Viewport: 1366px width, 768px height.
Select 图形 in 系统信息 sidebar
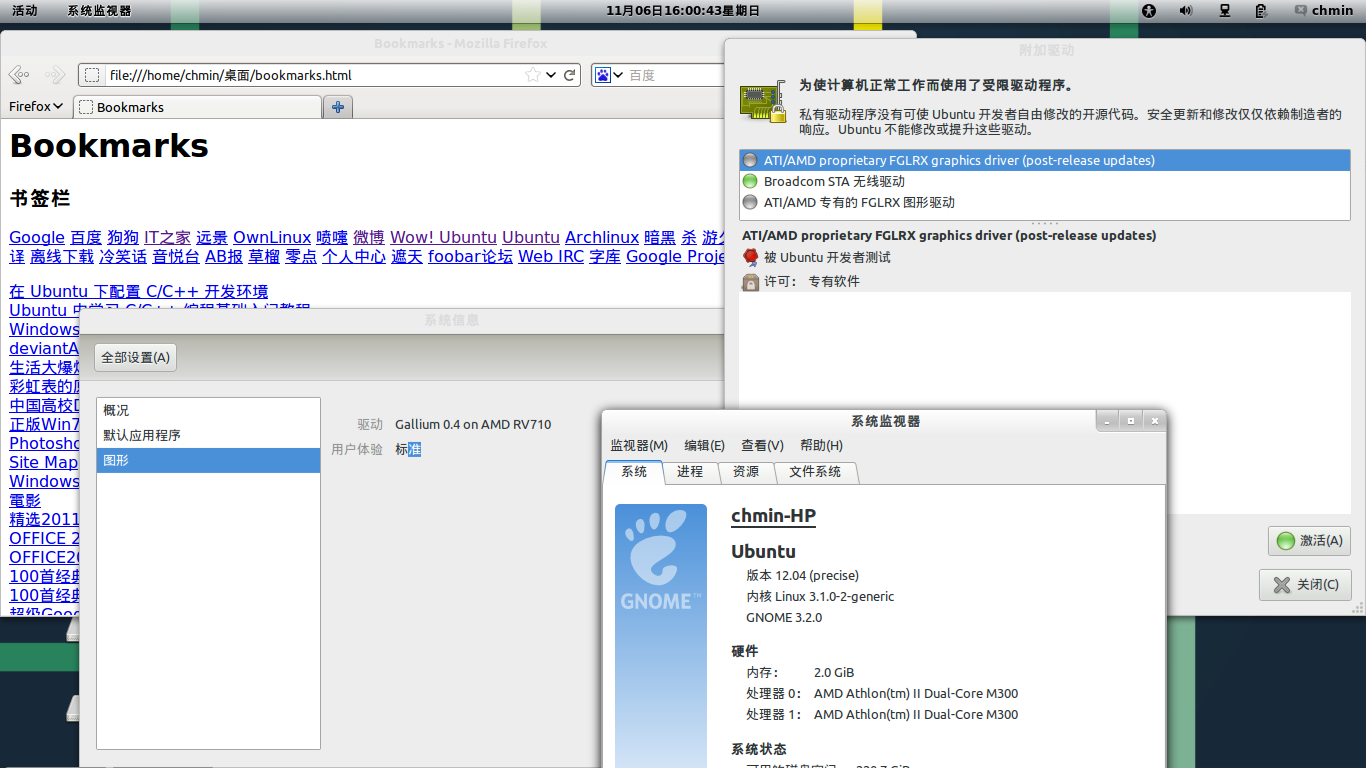(208, 460)
